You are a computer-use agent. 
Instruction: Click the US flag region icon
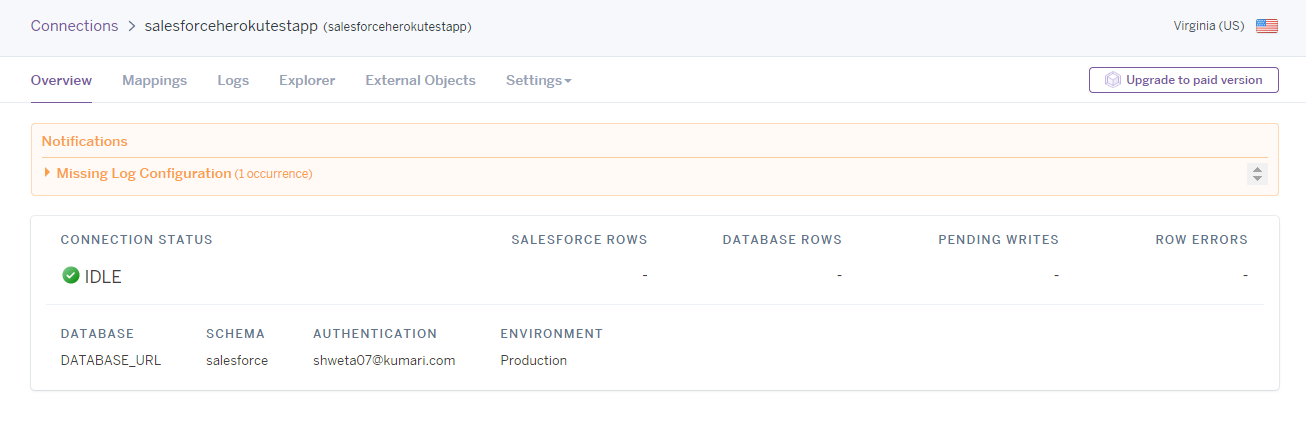tap(1267, 26)
